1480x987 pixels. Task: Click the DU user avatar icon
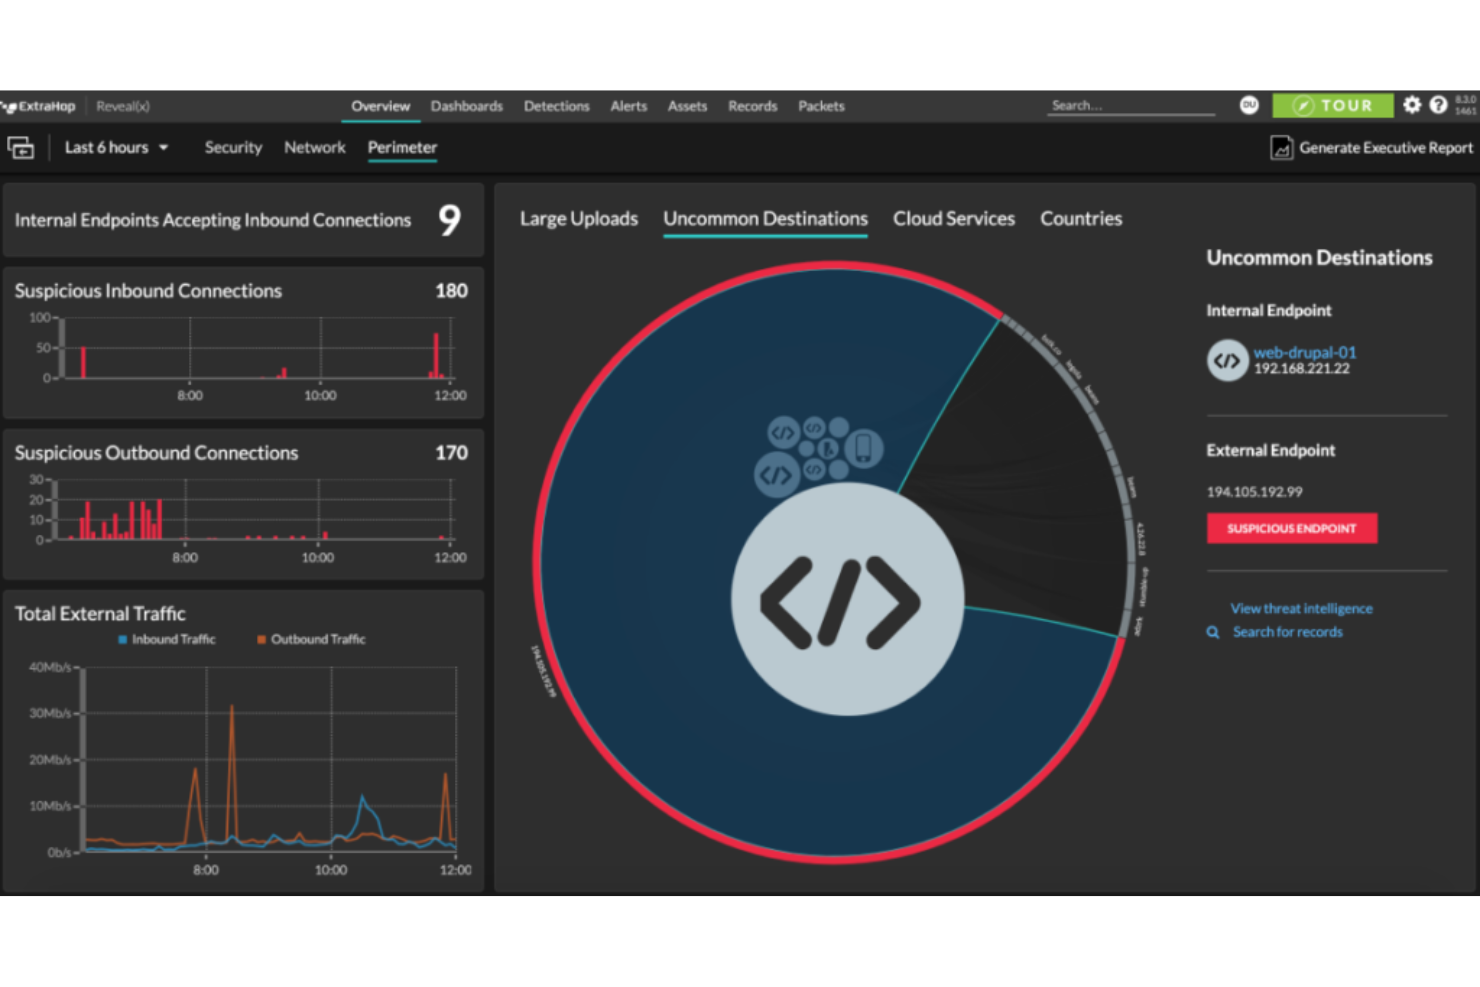tap(1248, 105)
